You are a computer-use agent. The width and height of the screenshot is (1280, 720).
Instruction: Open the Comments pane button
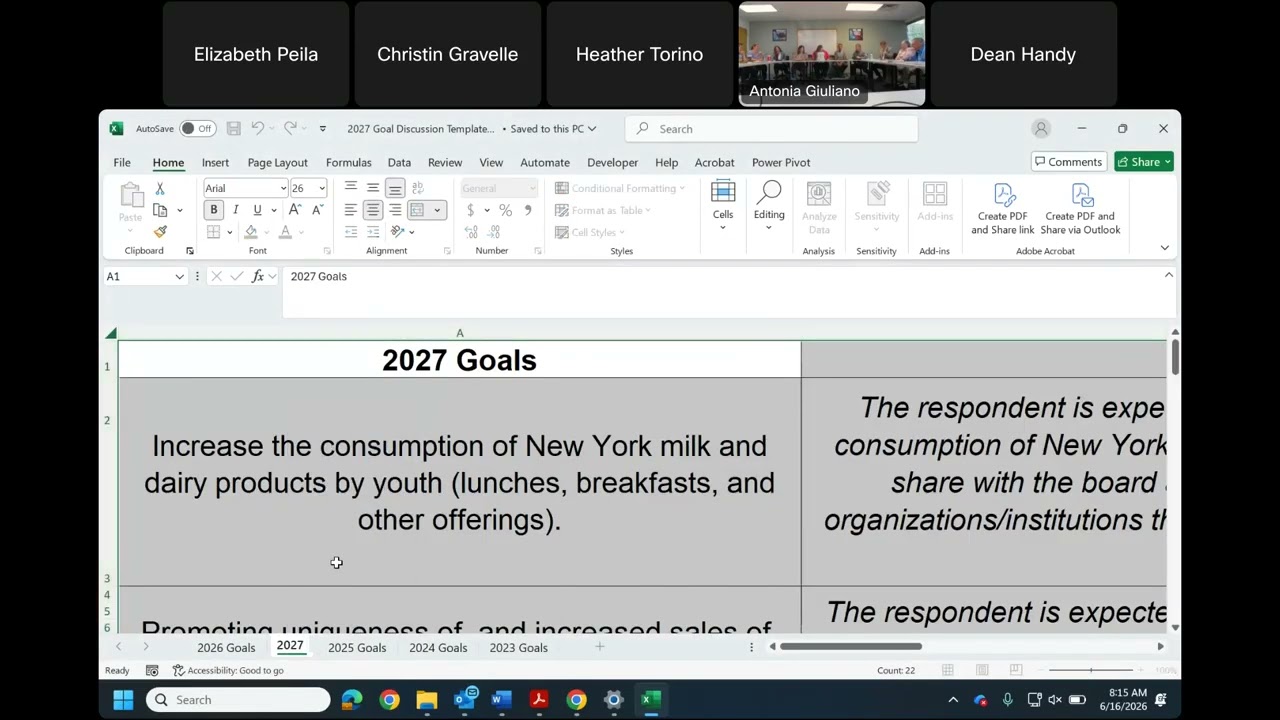(1068, 162)
